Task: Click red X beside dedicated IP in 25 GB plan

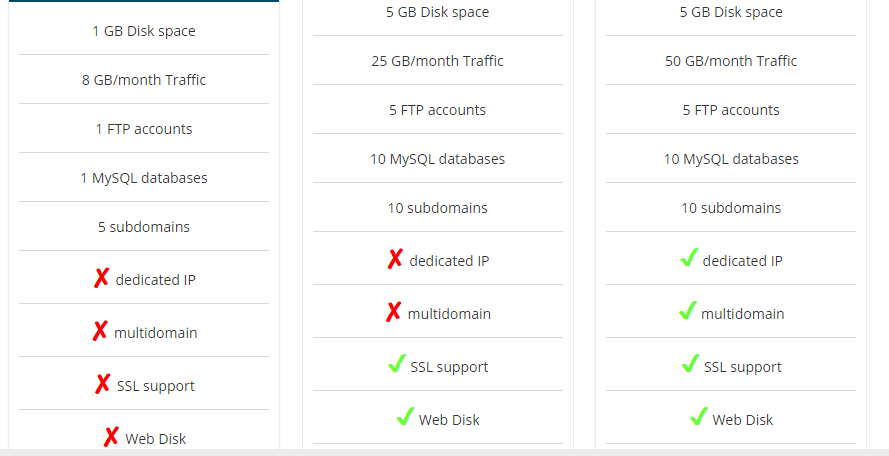Action: pos(395,259)
